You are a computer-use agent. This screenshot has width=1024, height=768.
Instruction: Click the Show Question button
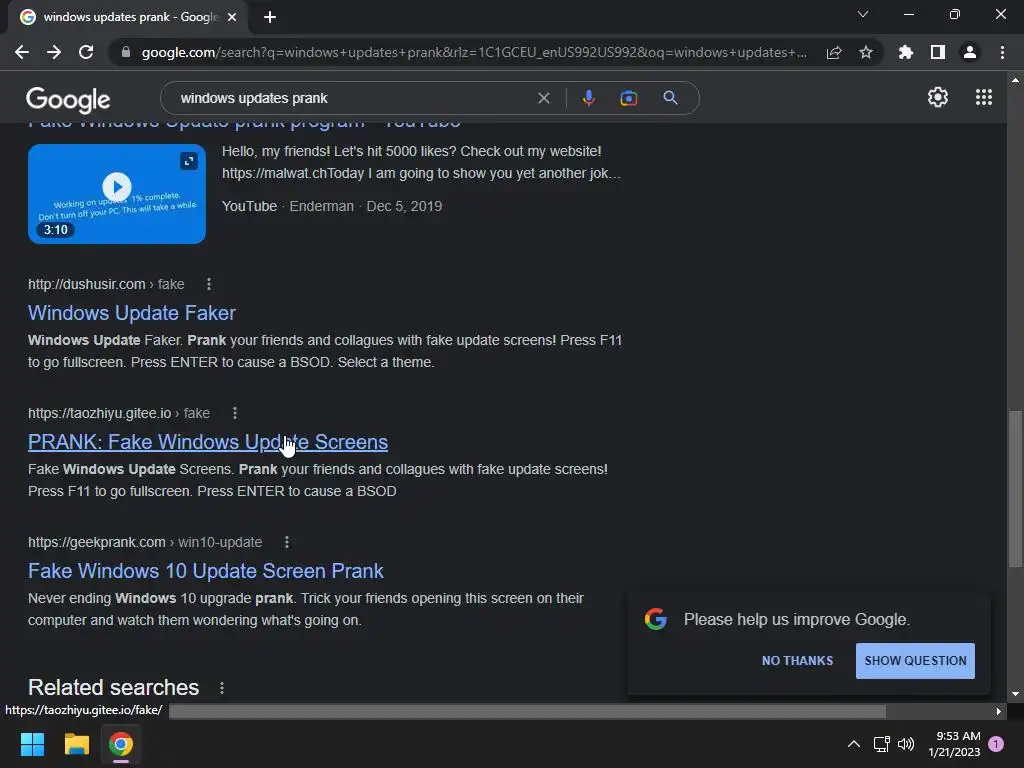click(x=915, y=660)
